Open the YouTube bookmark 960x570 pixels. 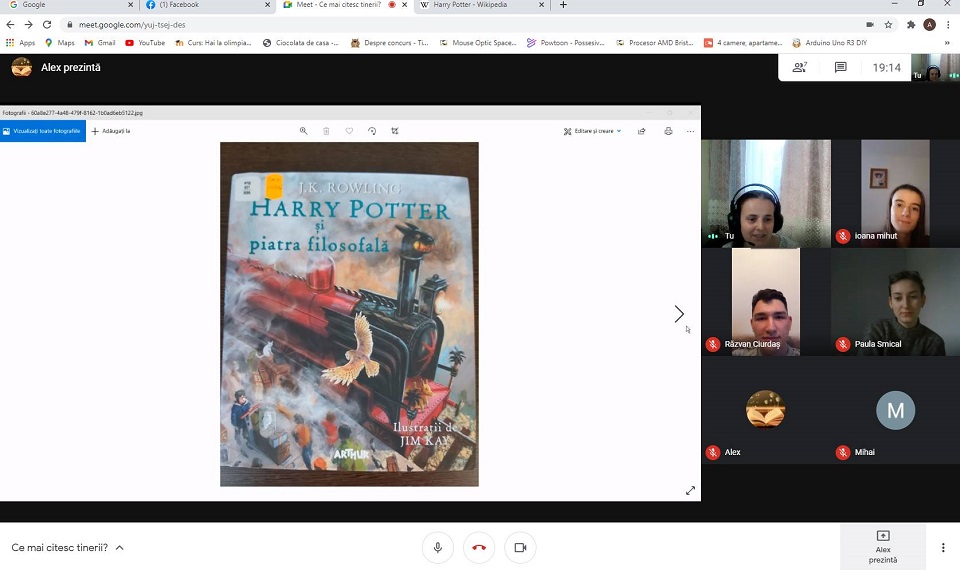tap(145, 43)
